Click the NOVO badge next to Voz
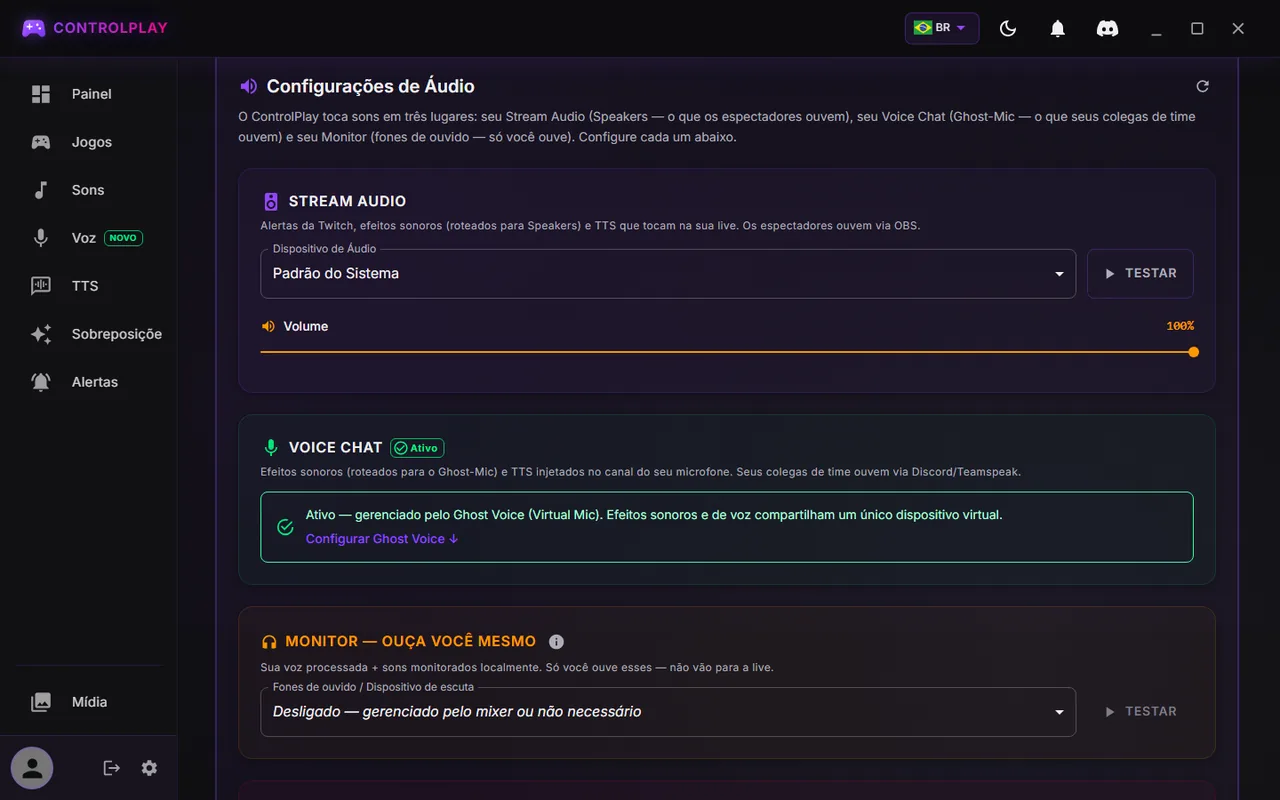The width and height of the screenshot is (1280, 800). coord(124,238)
